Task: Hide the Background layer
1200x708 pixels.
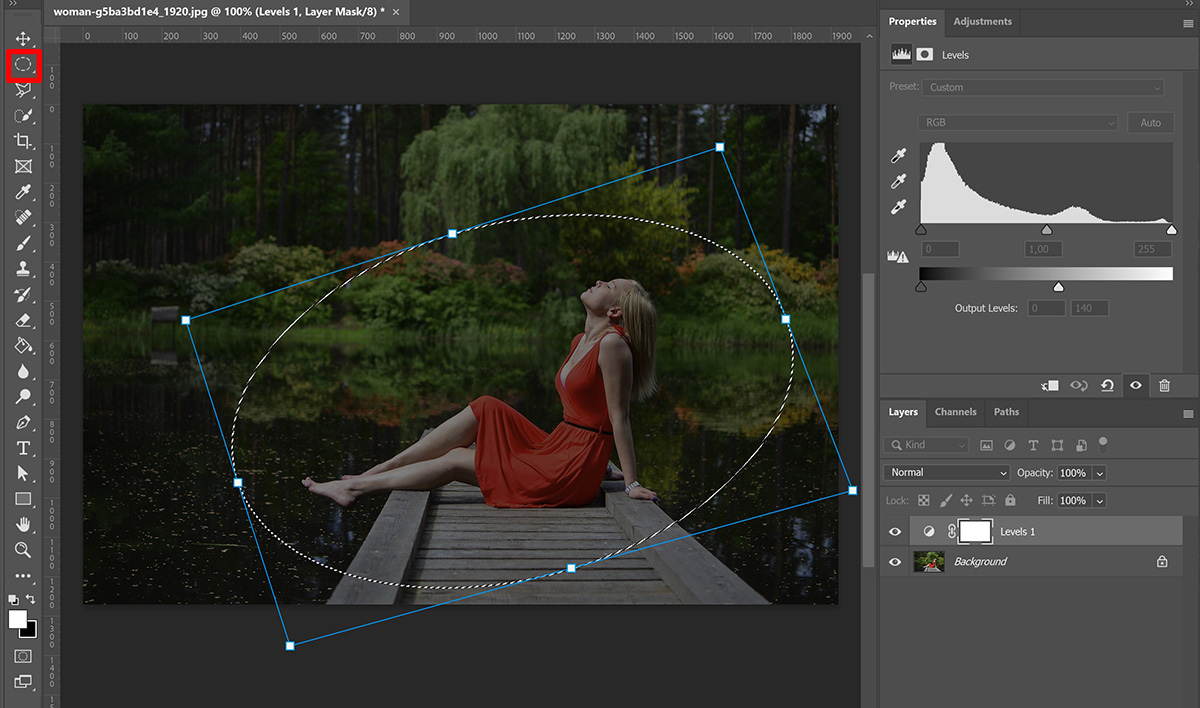Action: pos(895,561)
